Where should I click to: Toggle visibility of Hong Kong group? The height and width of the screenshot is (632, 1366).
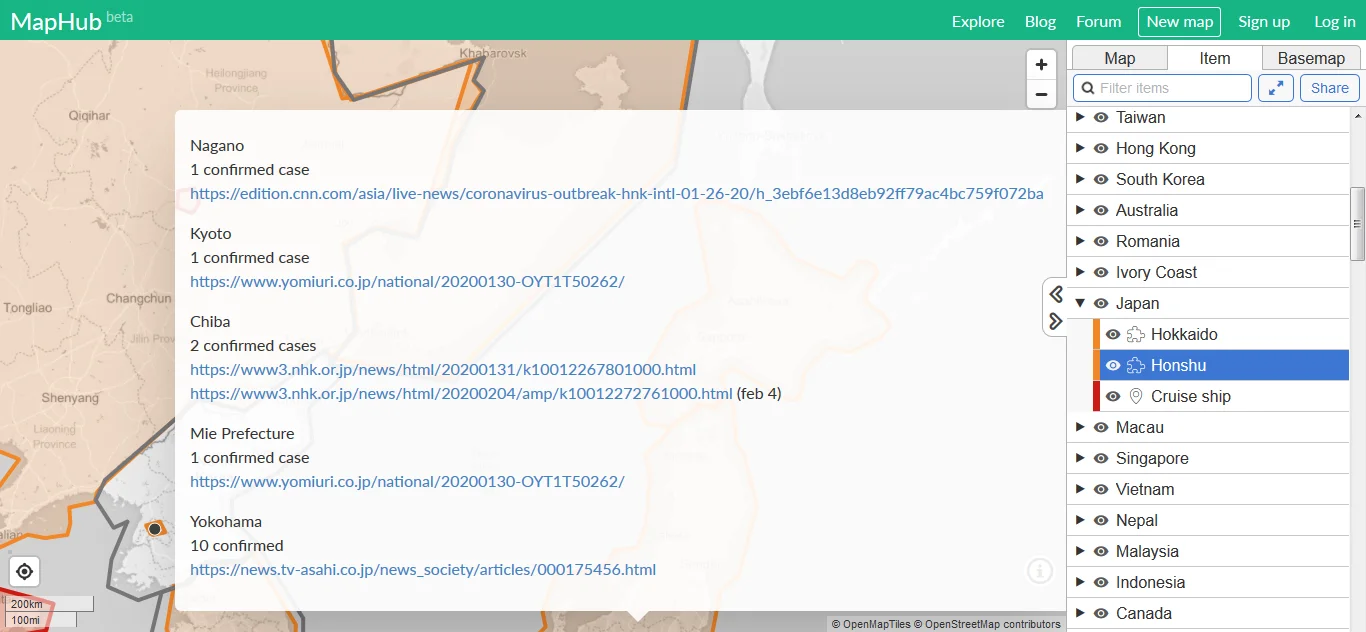1101,148
